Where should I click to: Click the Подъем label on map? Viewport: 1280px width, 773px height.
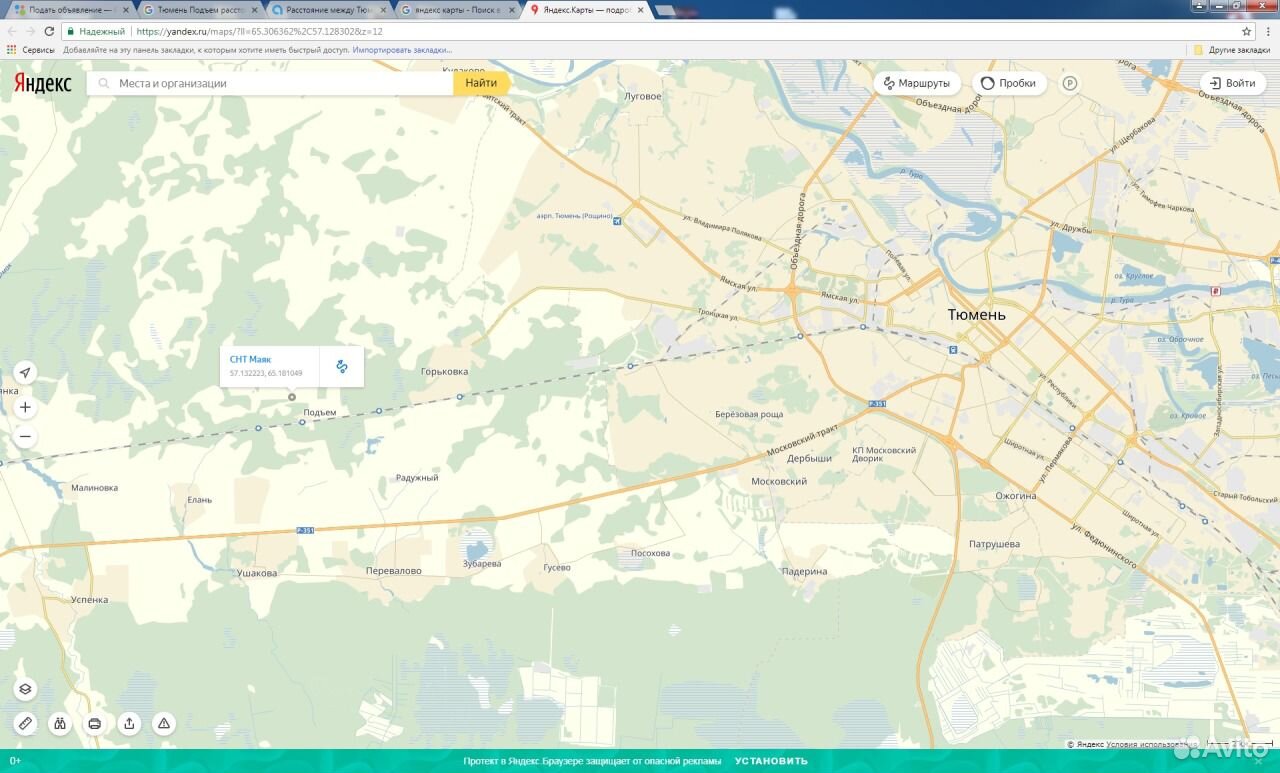point(320,412)
